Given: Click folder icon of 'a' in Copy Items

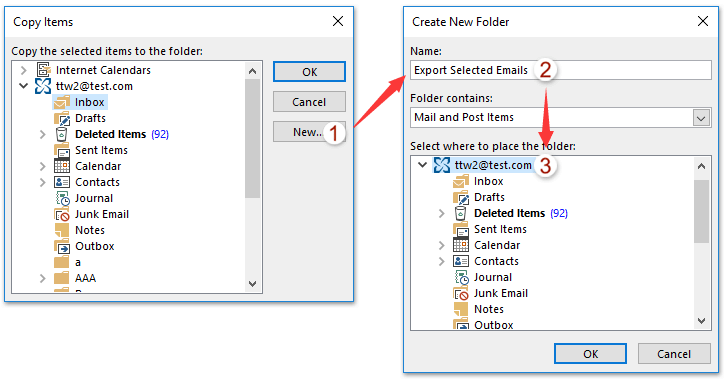Looking at the screenshot, I should [x=62, y=262].
